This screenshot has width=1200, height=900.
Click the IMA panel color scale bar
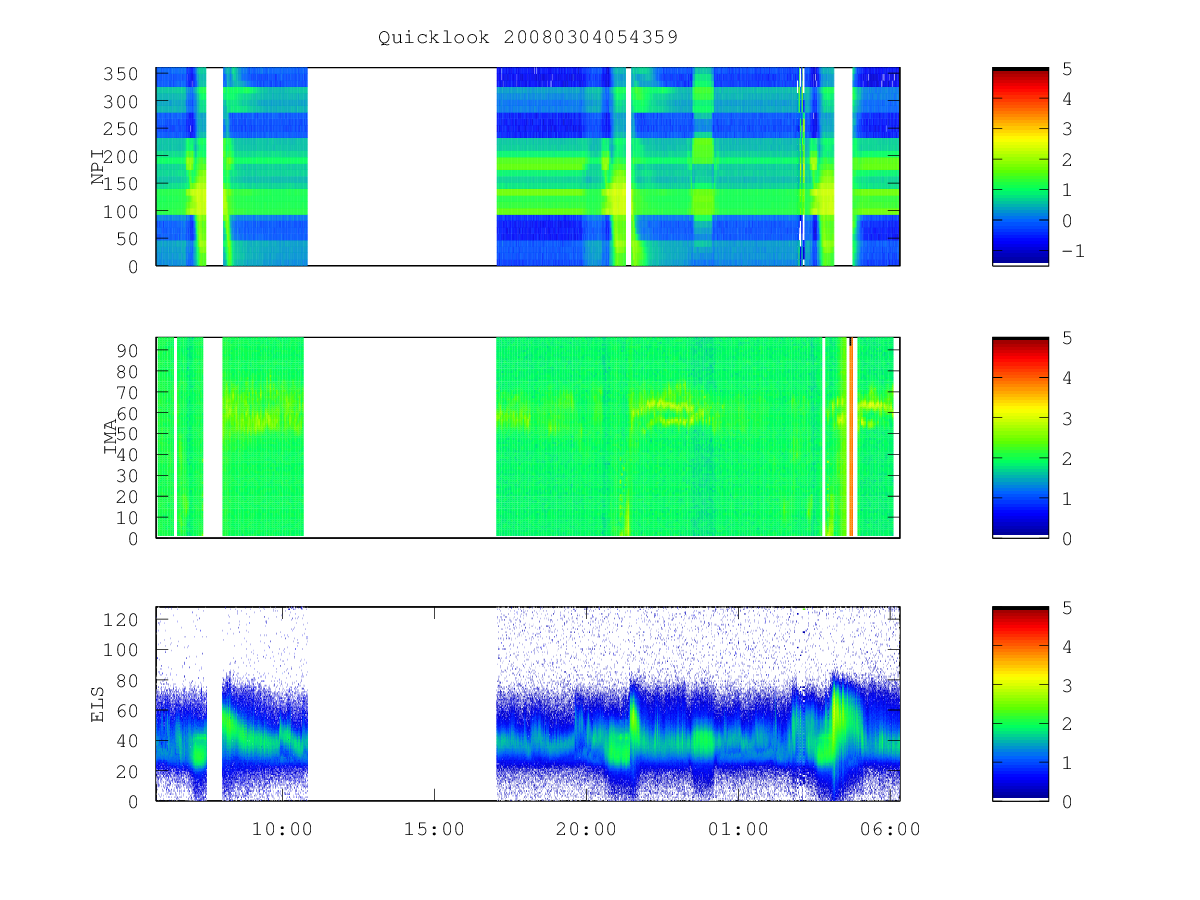1020,437
